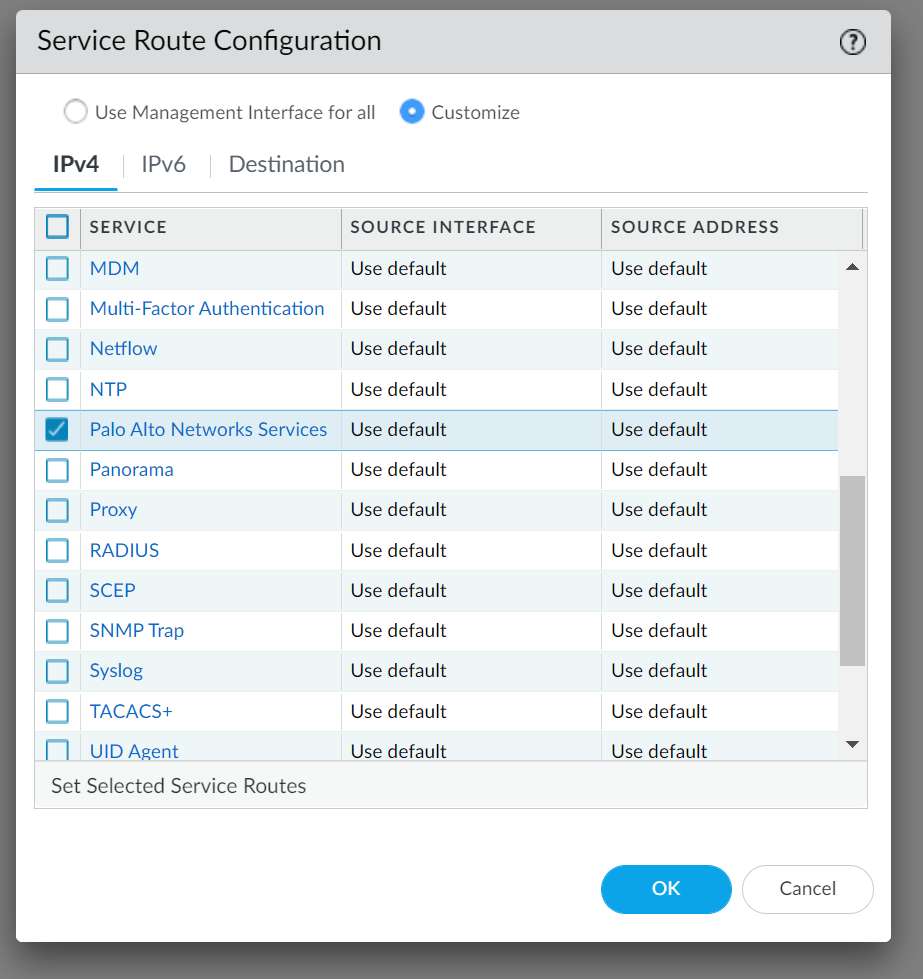The width and height of the screenshot is (923, 979).
Task: Select 'Use Management Interface for all' radio
Action: (75, 112)
